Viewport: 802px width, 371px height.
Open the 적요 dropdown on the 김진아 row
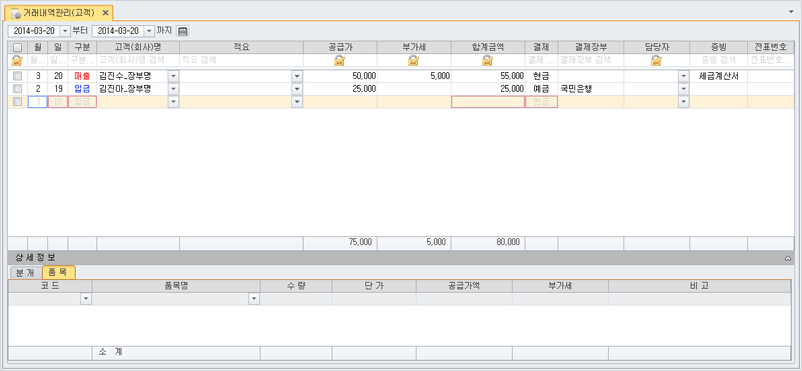click(x=297, y=89)
